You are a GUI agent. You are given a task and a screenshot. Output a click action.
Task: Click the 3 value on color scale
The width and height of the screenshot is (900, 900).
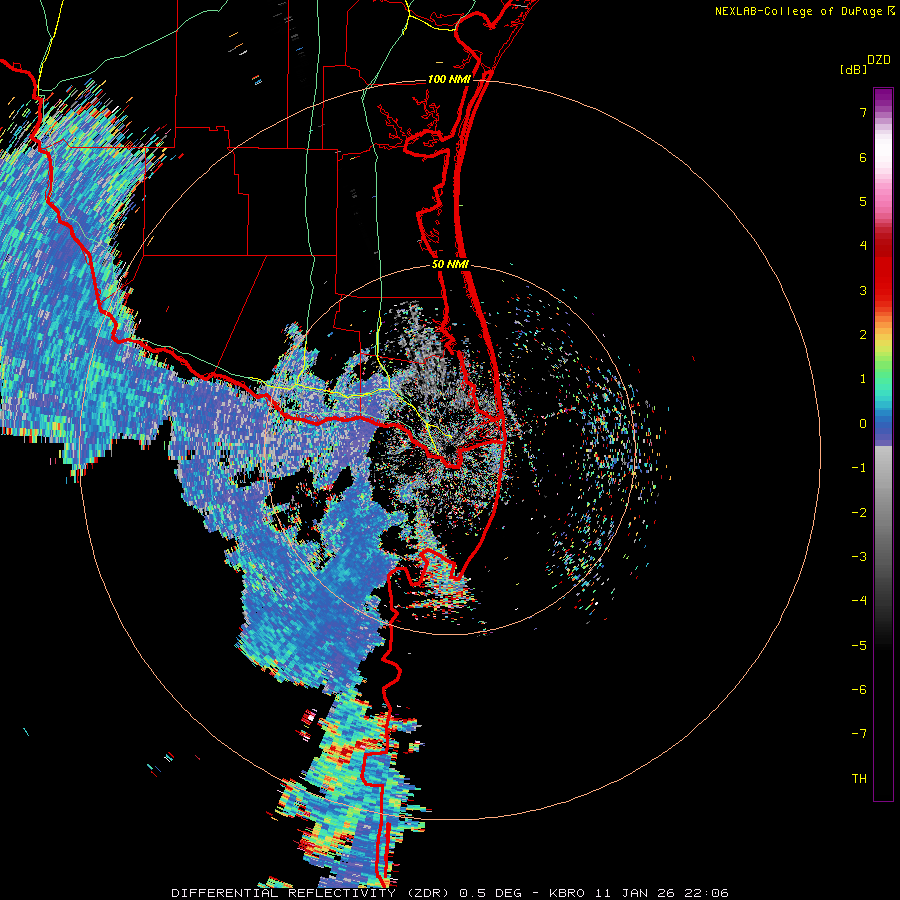click(863, 290)
